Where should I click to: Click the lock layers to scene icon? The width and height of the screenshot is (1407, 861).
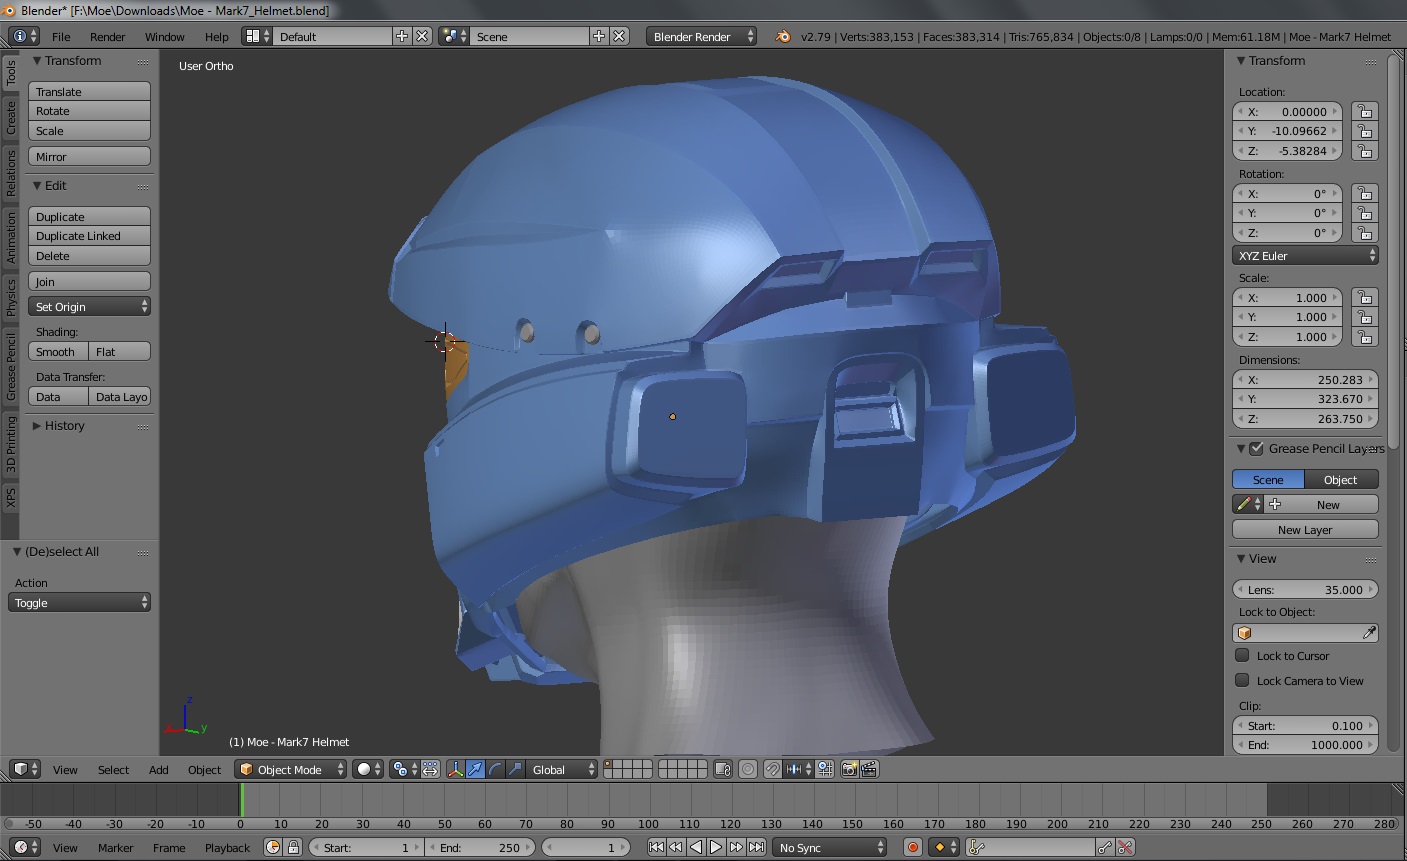point(723,769)
